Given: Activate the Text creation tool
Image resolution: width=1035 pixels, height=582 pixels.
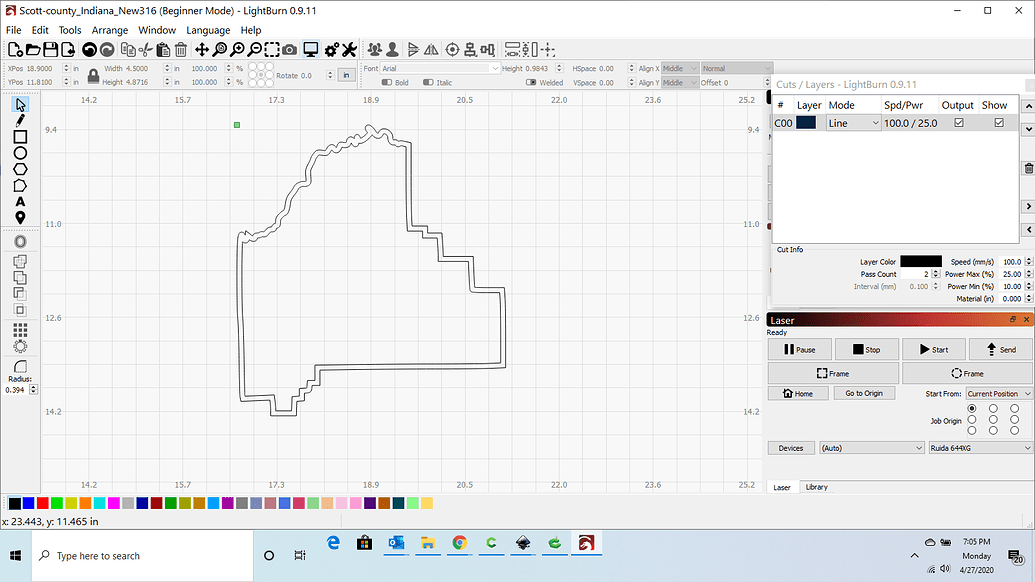Looking at the screenshot, I should (19, 202).
